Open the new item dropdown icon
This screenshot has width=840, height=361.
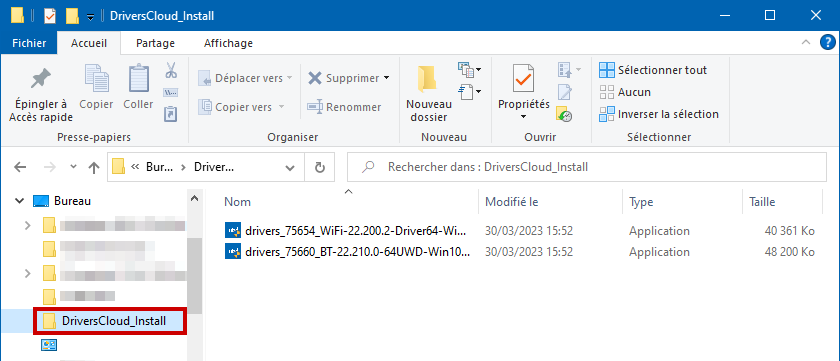pos(469,70)
